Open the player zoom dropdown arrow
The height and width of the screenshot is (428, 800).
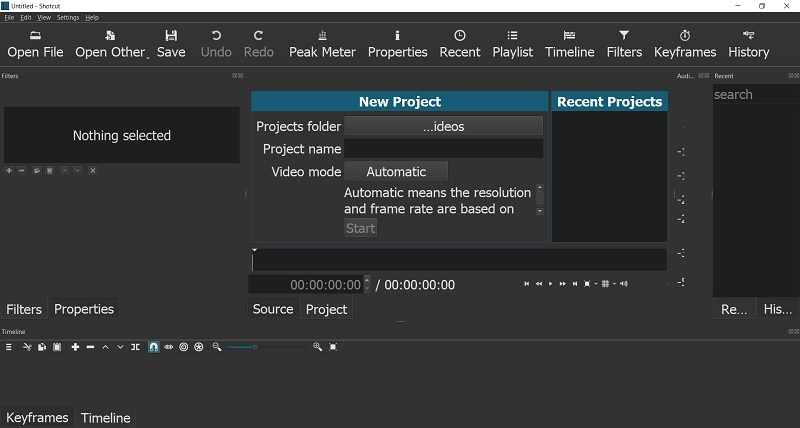(x=595, y=284)
